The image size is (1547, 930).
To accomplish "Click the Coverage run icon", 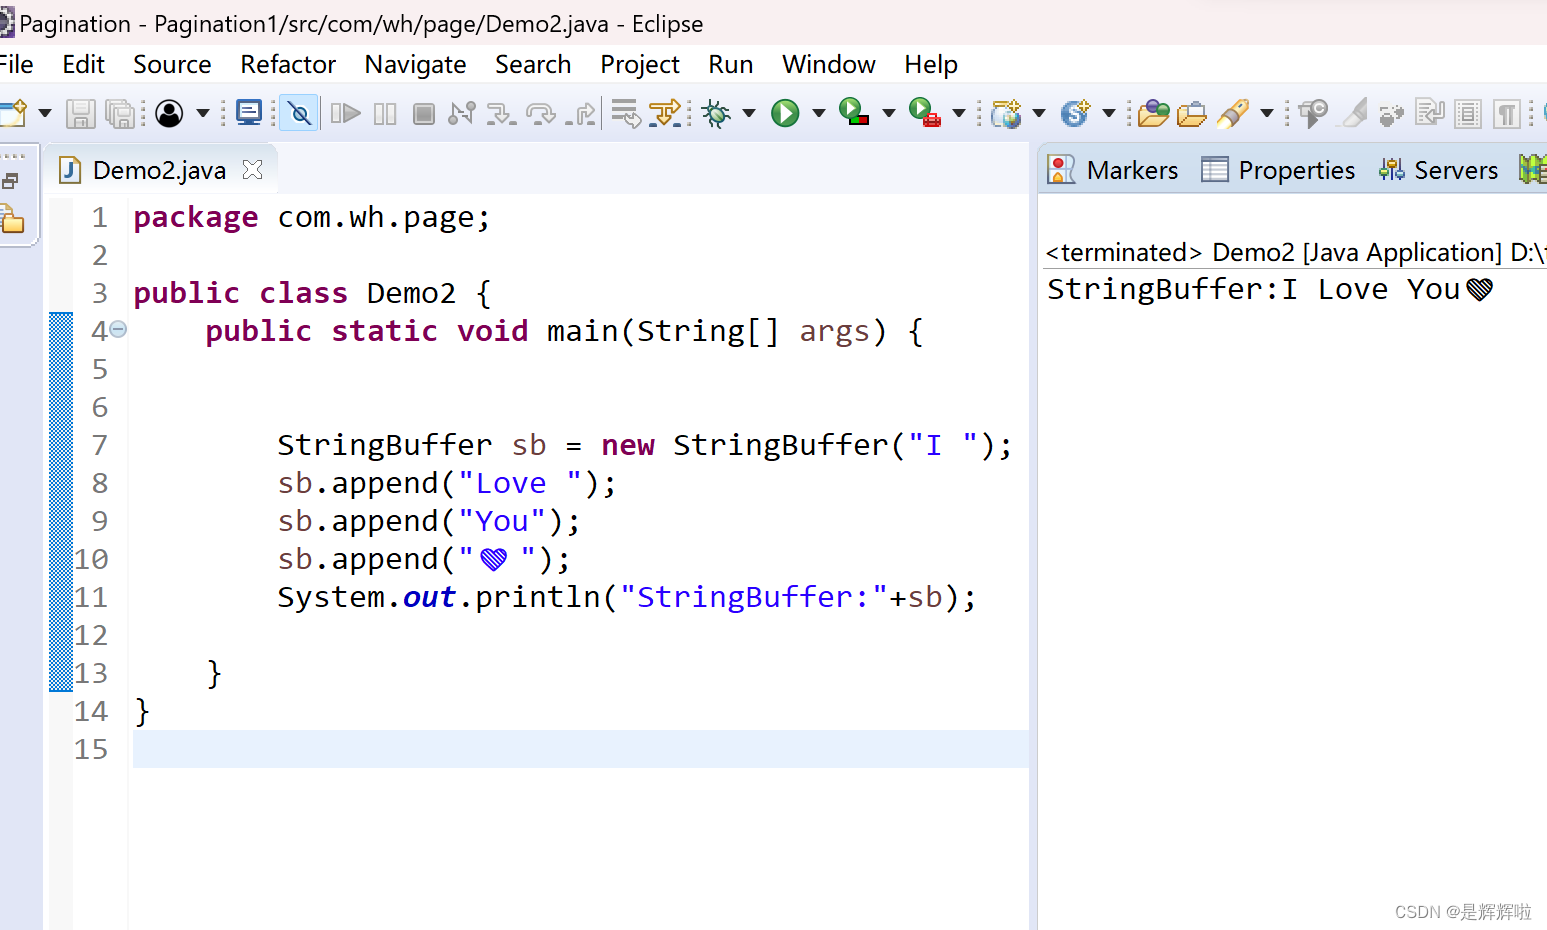I will 854,112.
